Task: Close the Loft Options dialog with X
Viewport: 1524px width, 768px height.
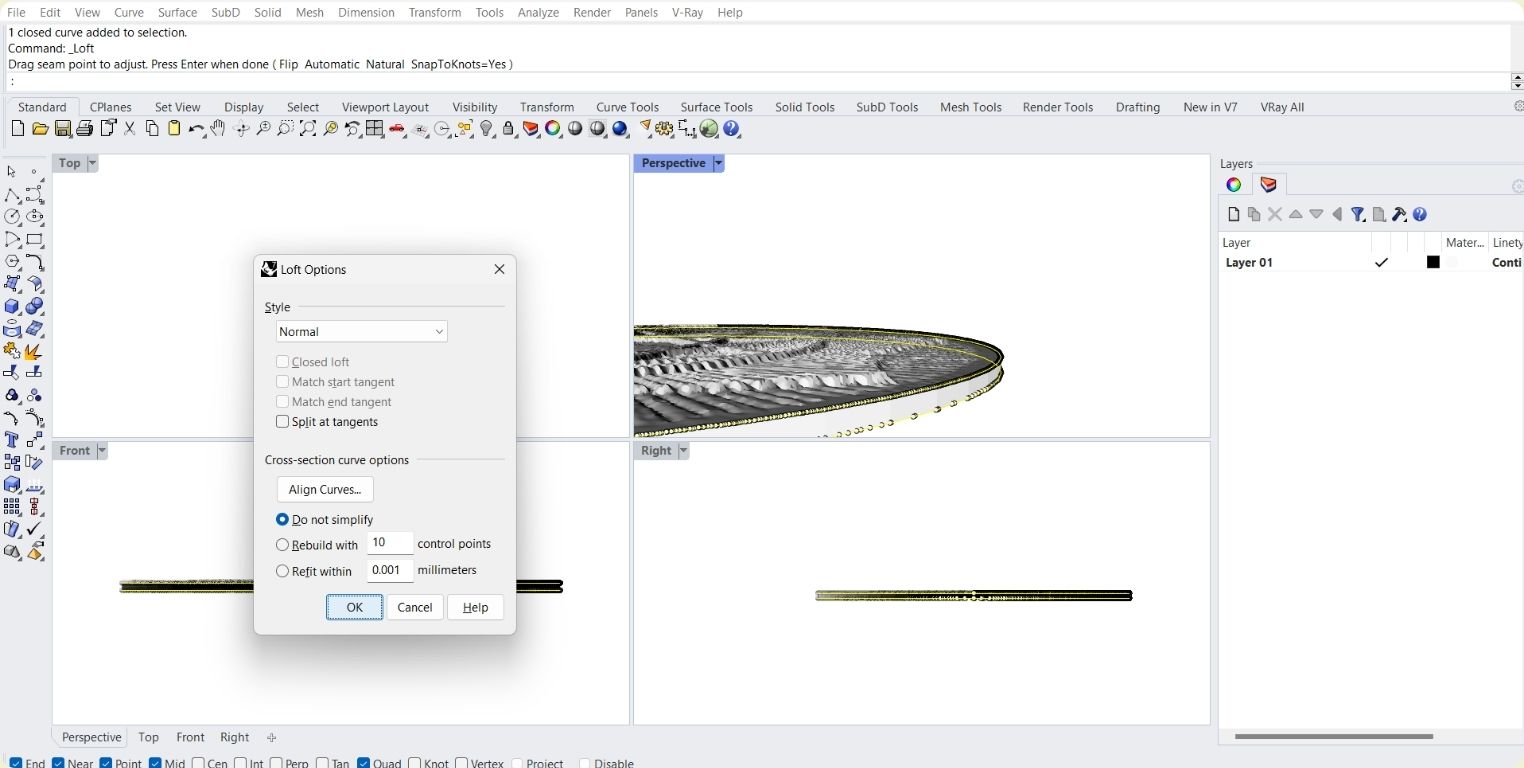Action: pyautogui.click(x=499, y=269)
